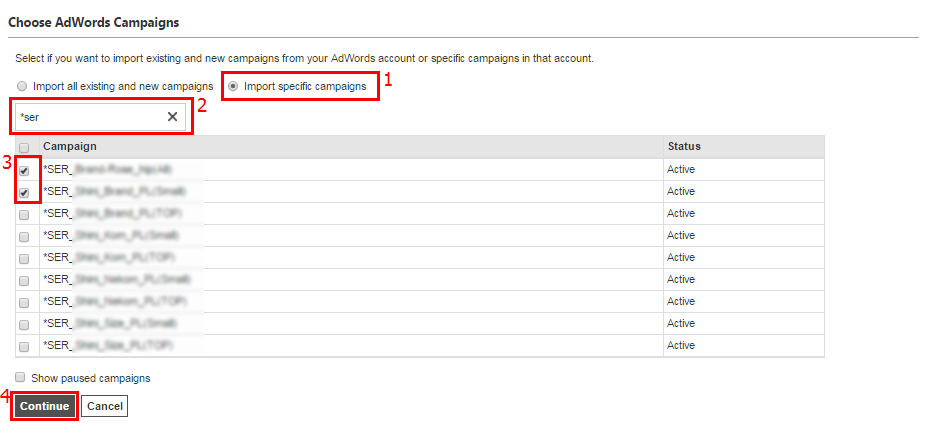The width and height of the screenshot is (944, 434).
Task: Check the third campaign row checkbox
Action: click(24, 214)
